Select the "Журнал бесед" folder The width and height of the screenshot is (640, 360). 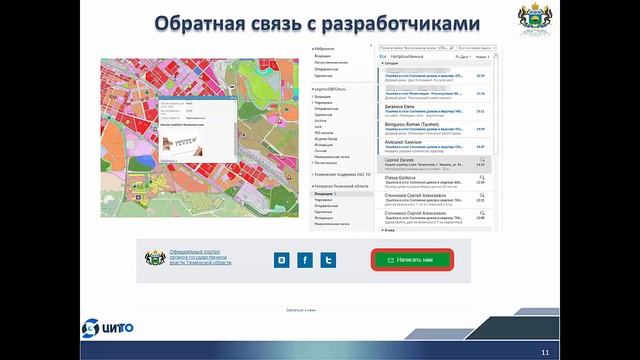pos(326,139)
